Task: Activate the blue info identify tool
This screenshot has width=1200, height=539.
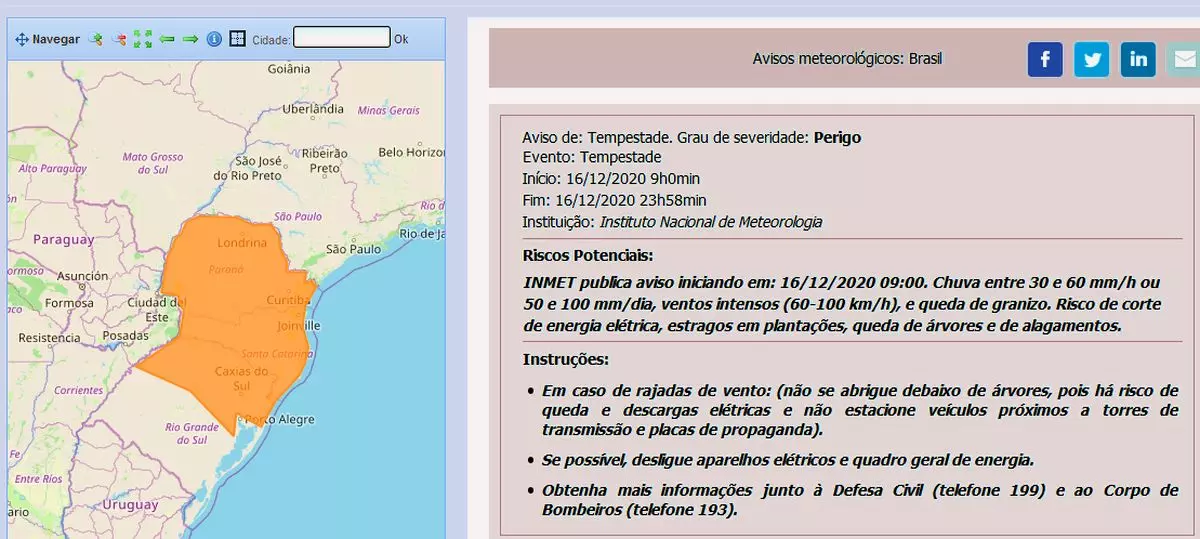Action: pyautogui.click(x=213, y=39)
